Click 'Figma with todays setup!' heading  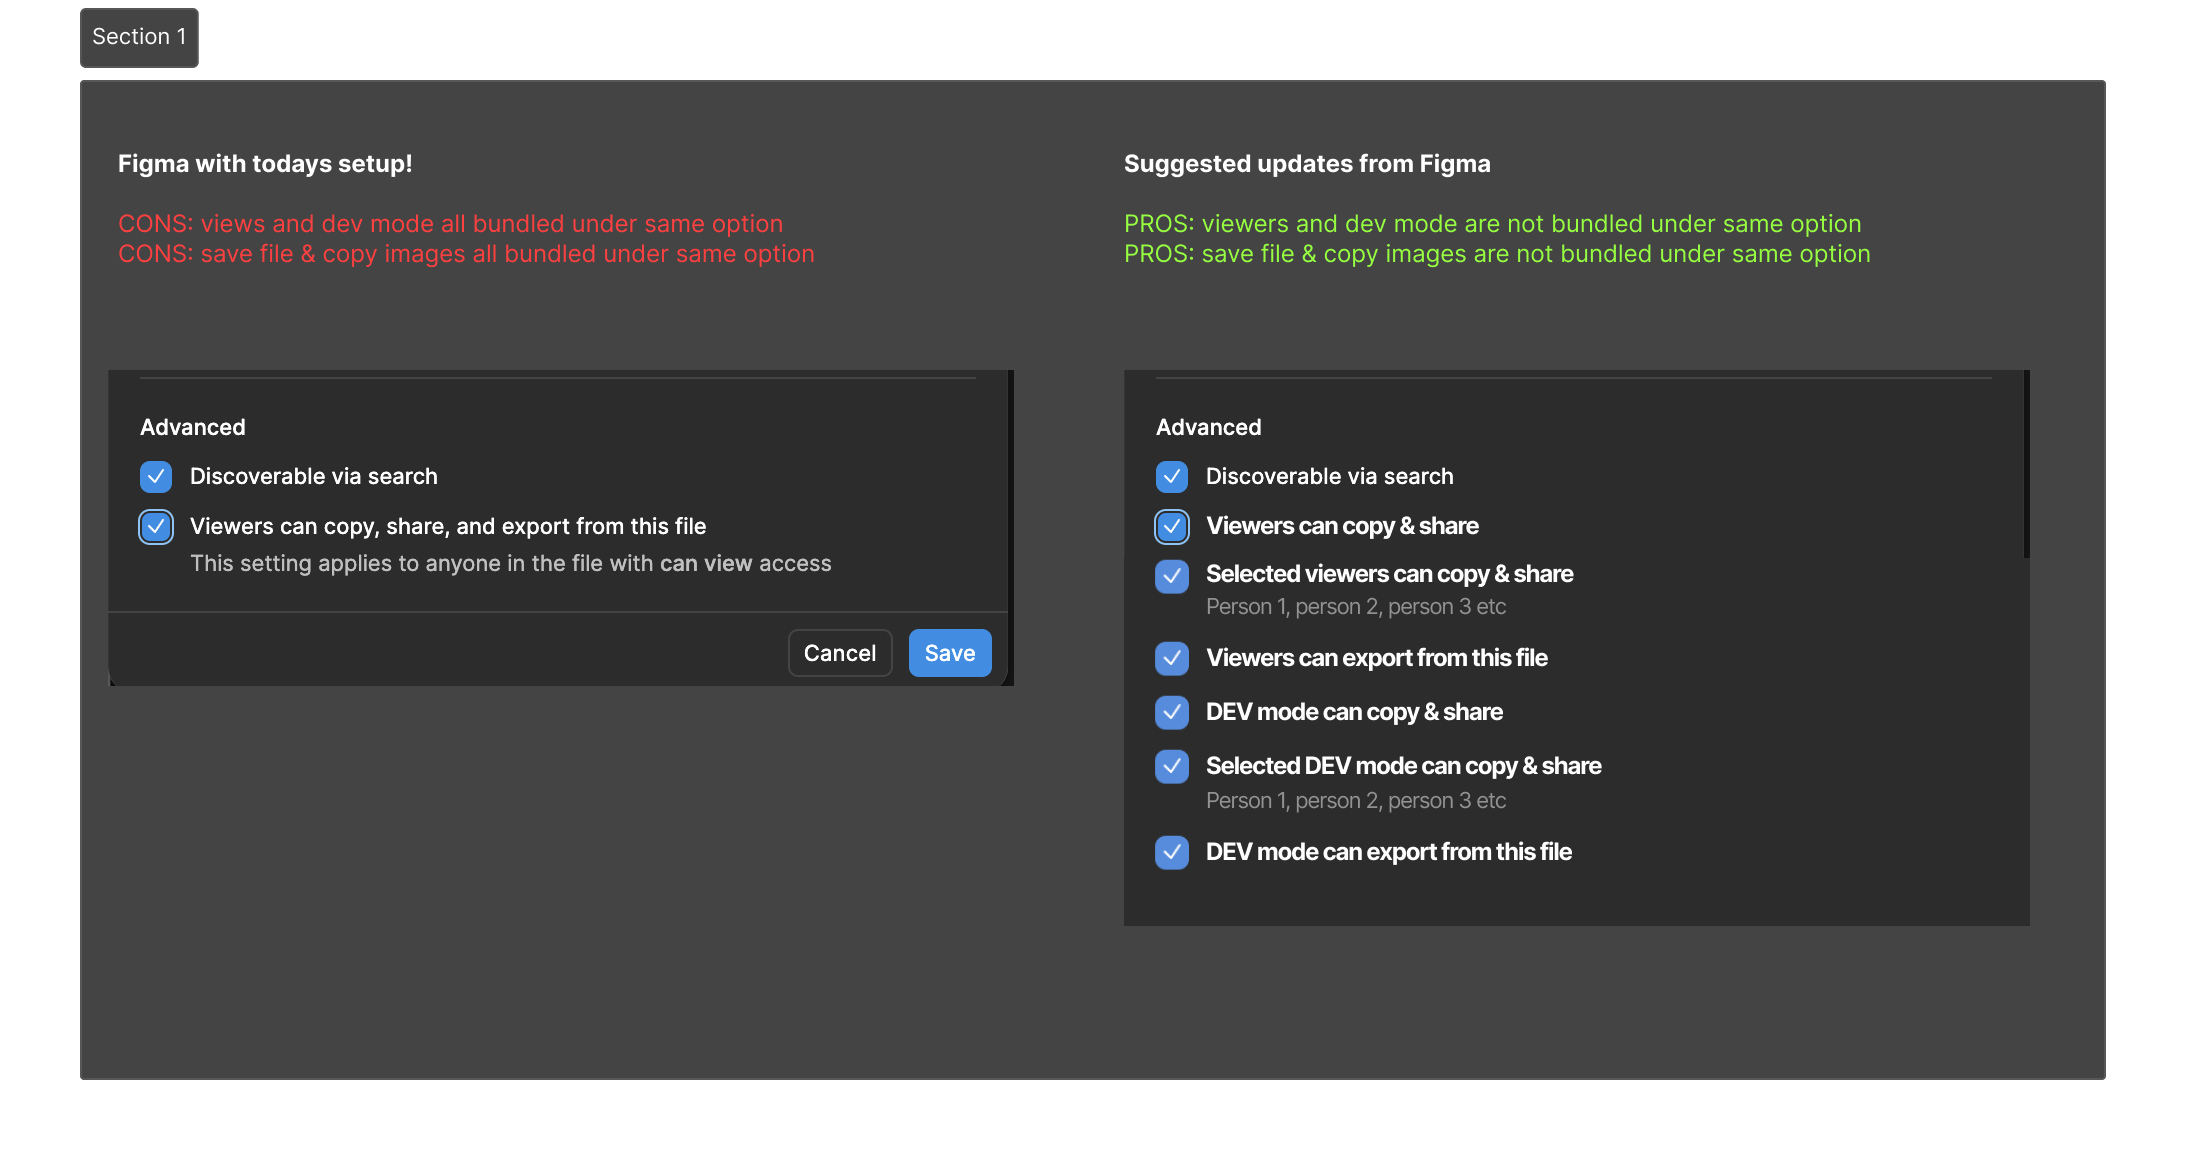[x=265, y=164]
